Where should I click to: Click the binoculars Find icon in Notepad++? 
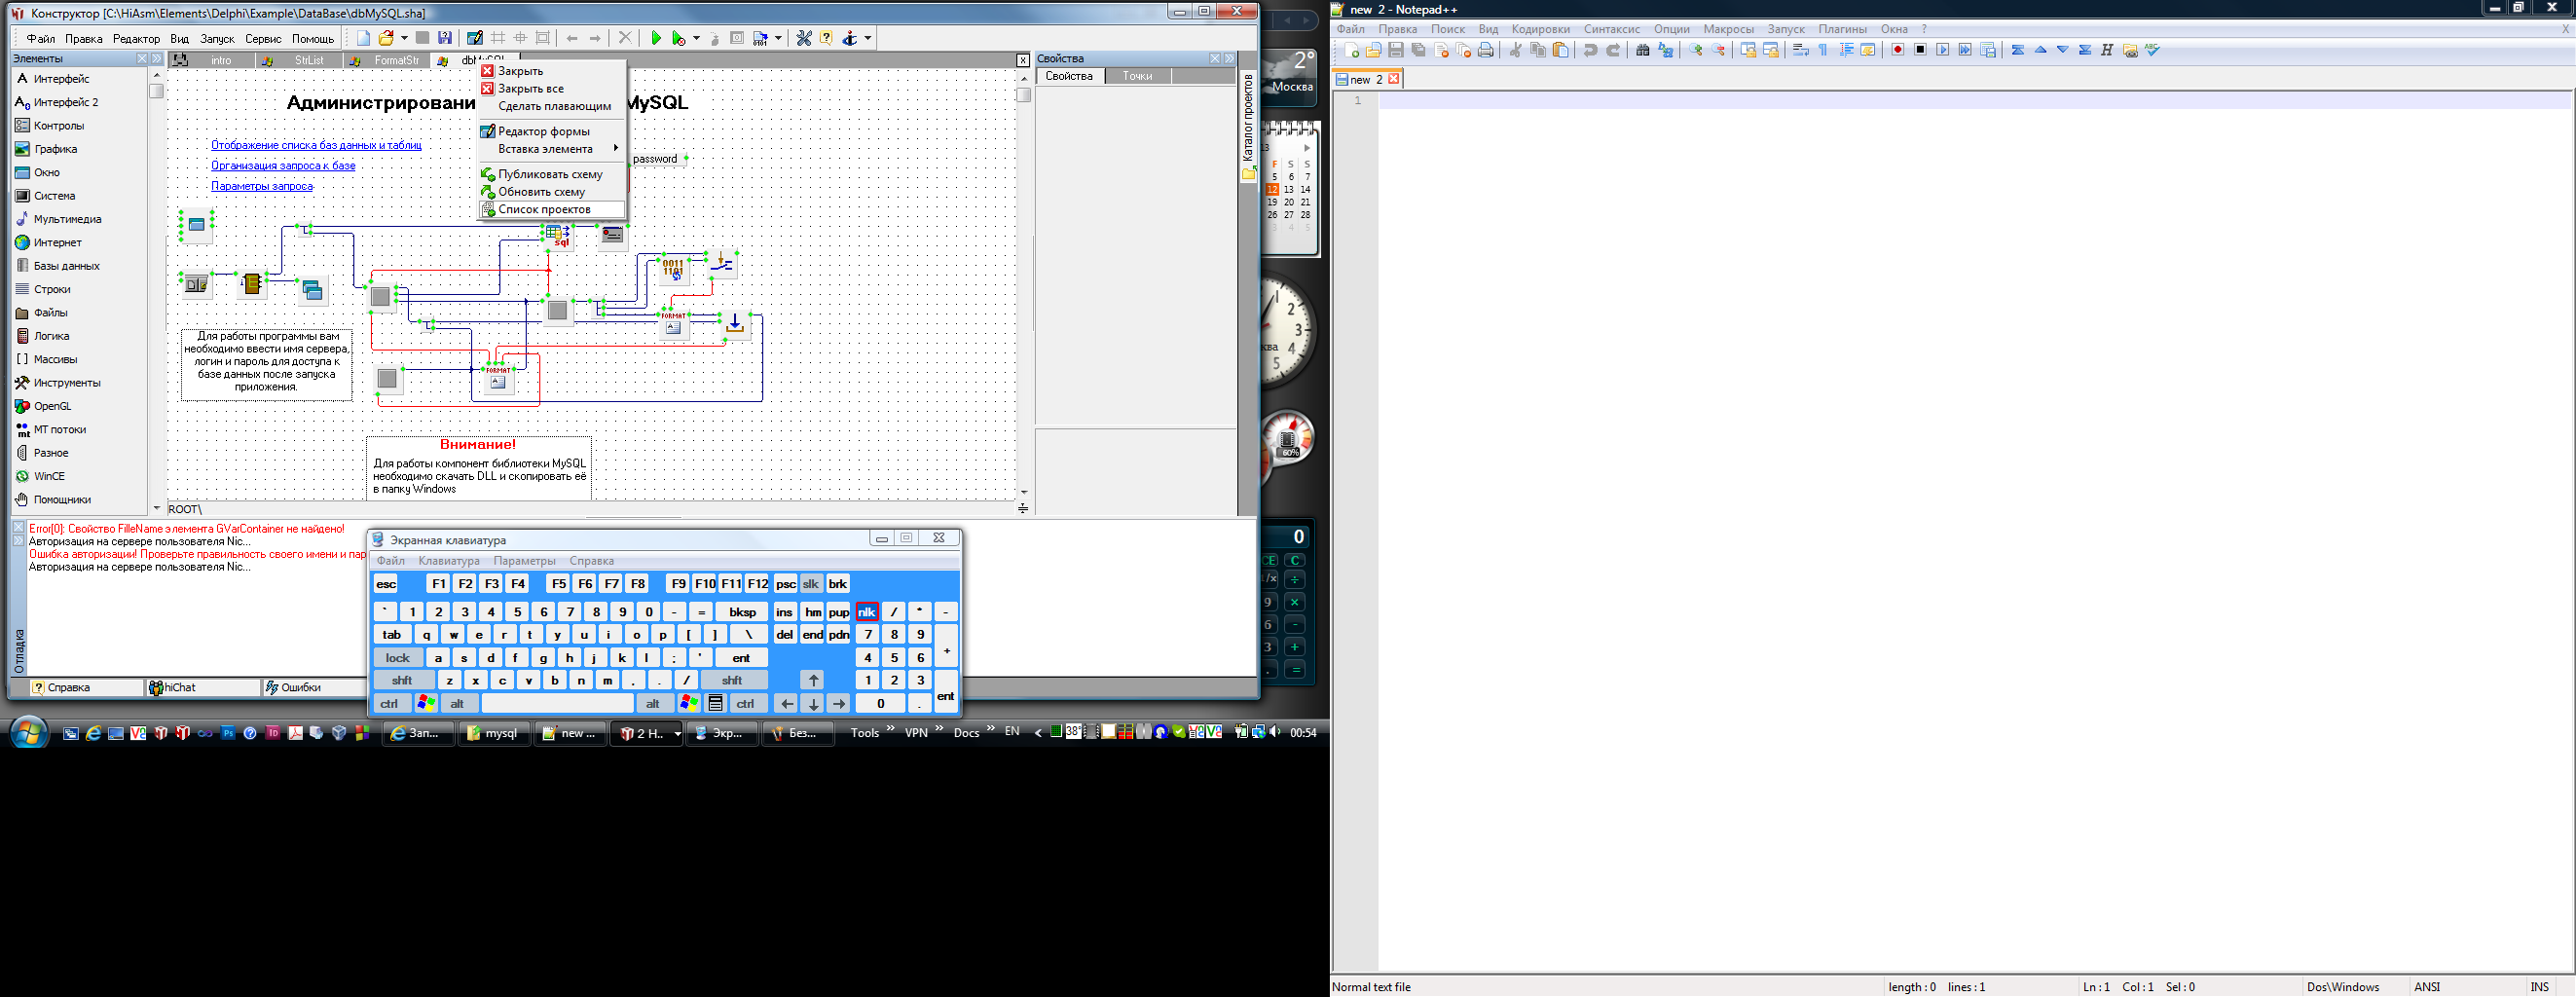click(1642, 50)
